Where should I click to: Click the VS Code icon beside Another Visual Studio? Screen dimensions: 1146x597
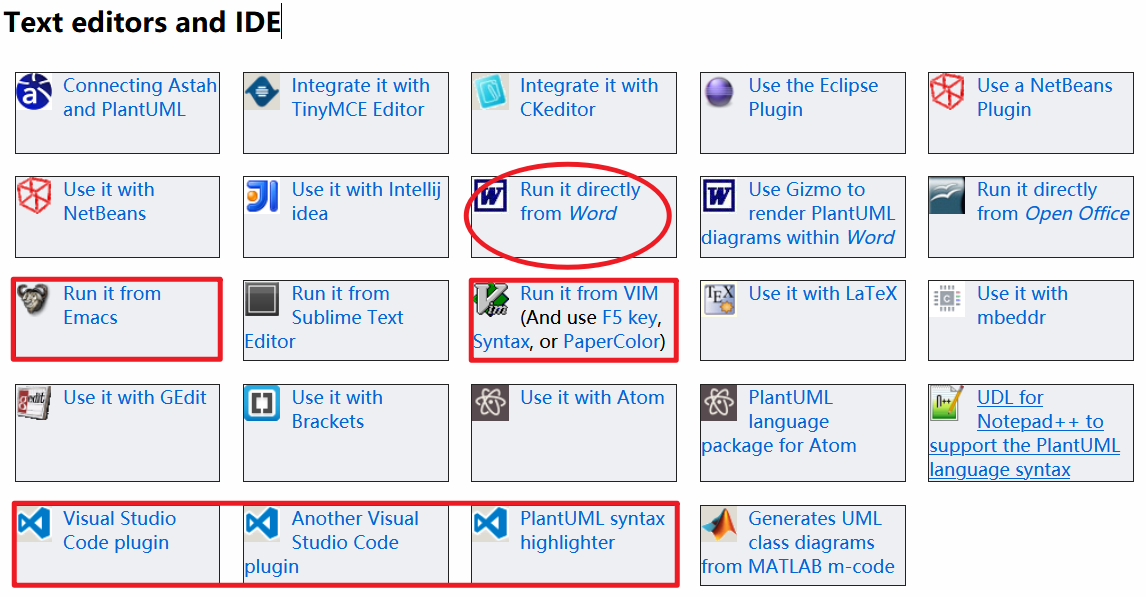click(x=262, y=524)
